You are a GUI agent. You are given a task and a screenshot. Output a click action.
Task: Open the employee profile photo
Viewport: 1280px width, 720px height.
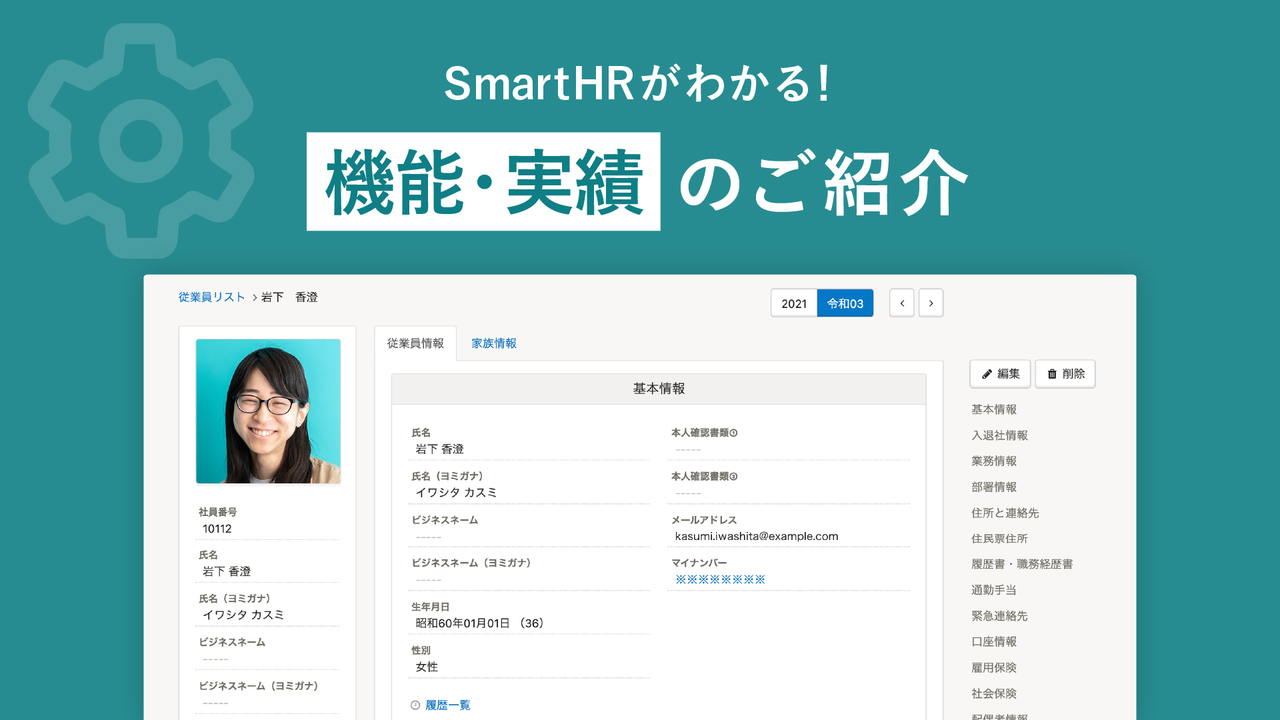tap(268, 411)
